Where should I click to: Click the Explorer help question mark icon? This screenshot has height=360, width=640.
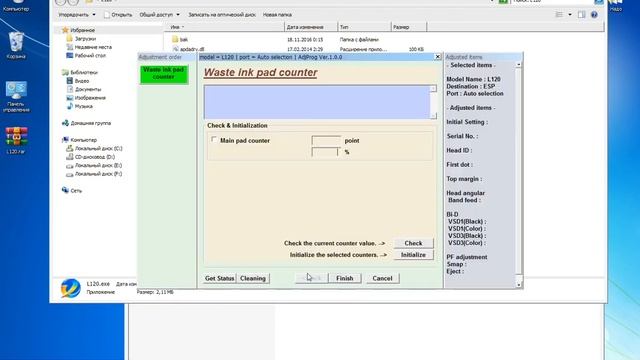click(594, 15)
